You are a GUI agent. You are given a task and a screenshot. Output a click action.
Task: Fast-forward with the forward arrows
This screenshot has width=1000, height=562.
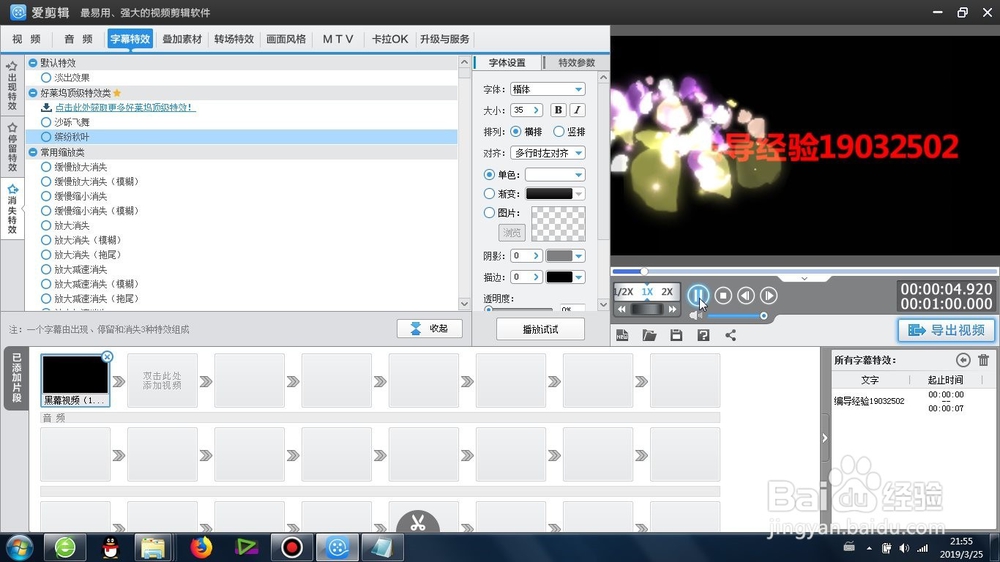(672, 309)
